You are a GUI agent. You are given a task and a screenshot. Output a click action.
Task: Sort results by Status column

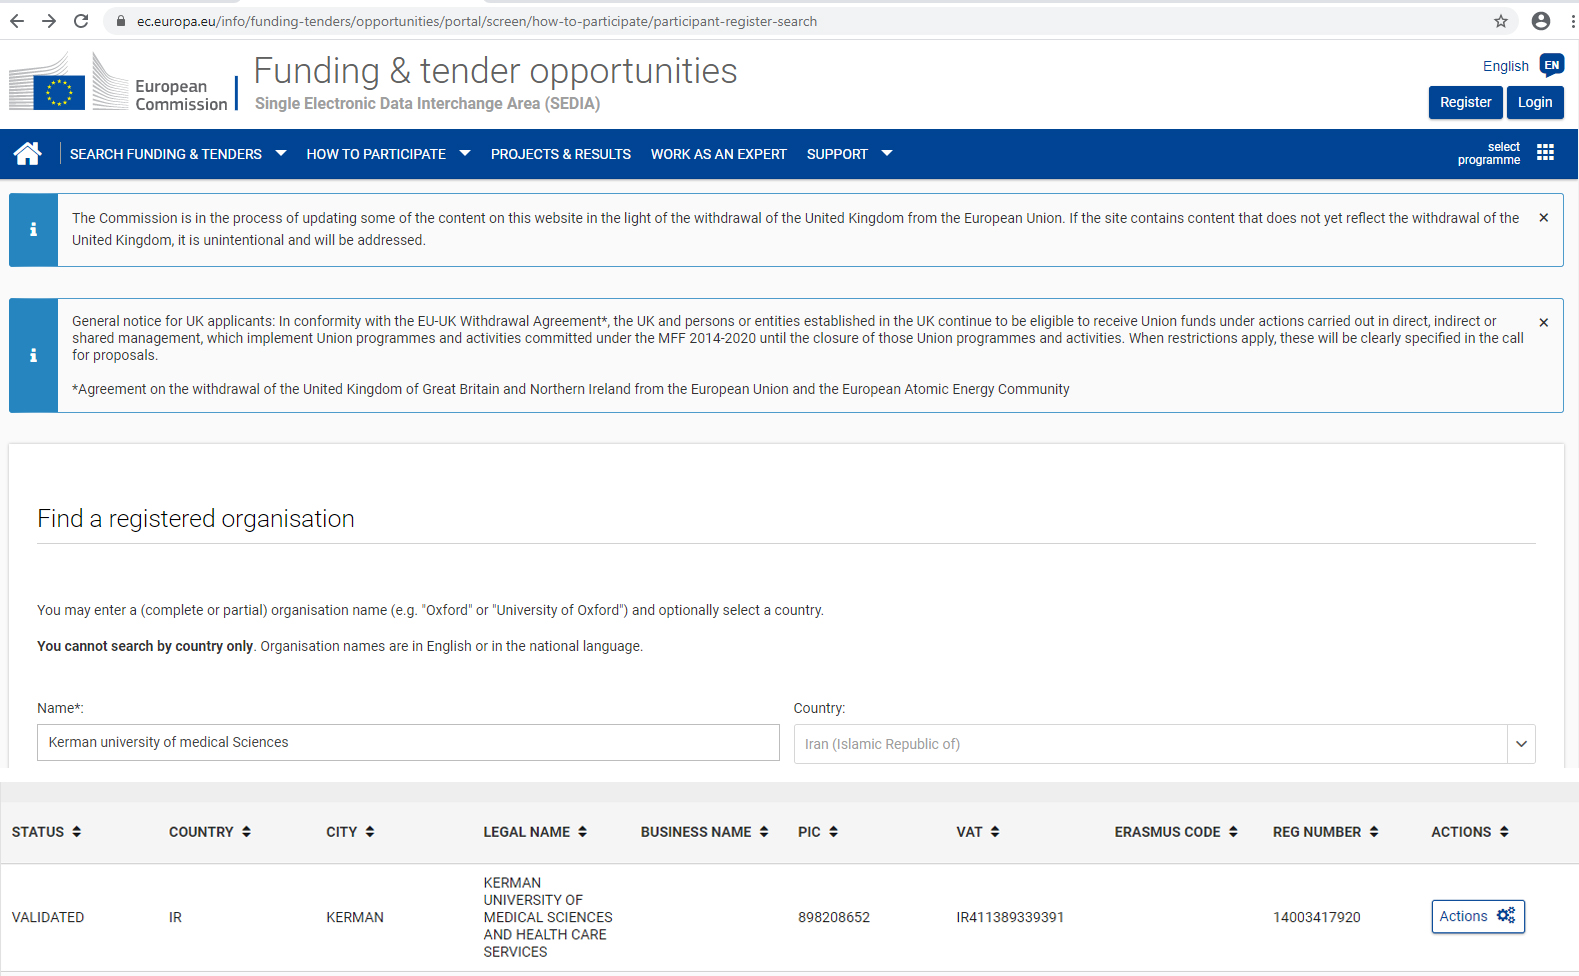[46, 832]
